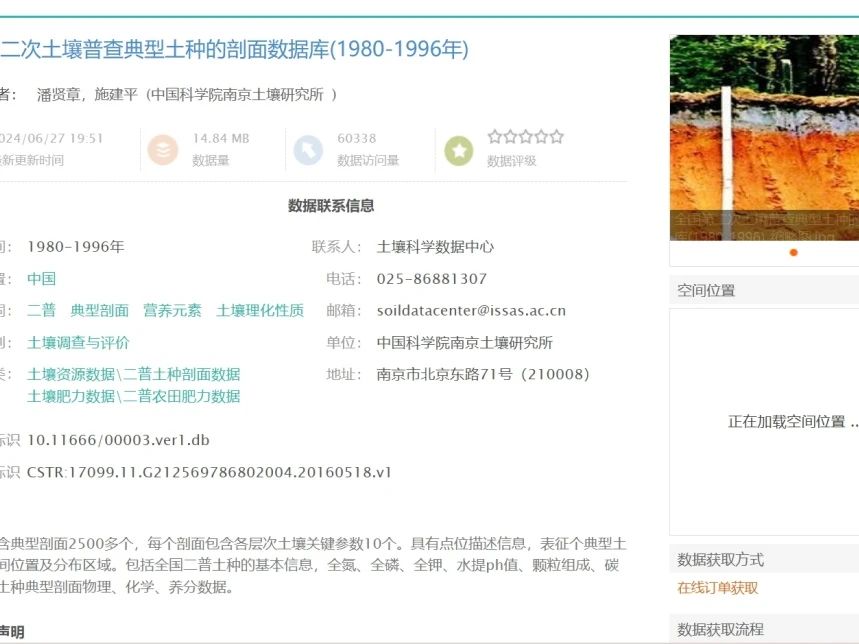Open the 二普 keyword link

(x=42, y=310)
